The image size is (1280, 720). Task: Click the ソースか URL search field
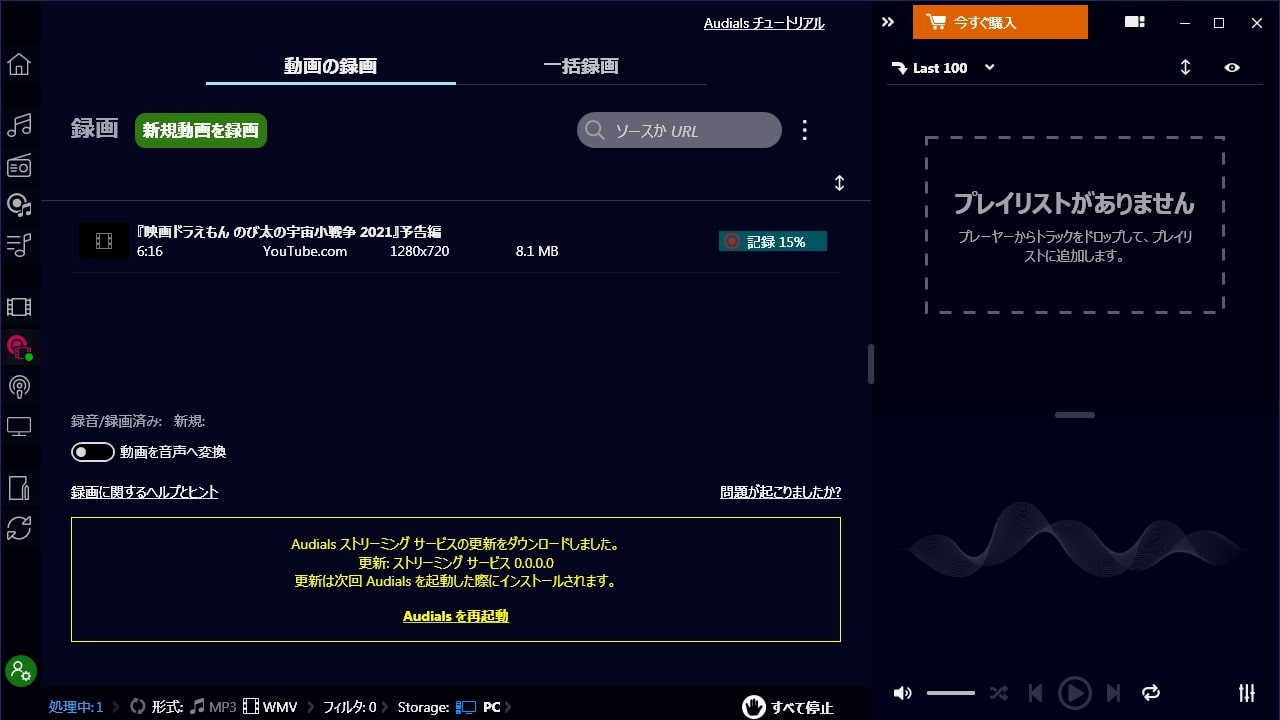(x=678, y=130)
